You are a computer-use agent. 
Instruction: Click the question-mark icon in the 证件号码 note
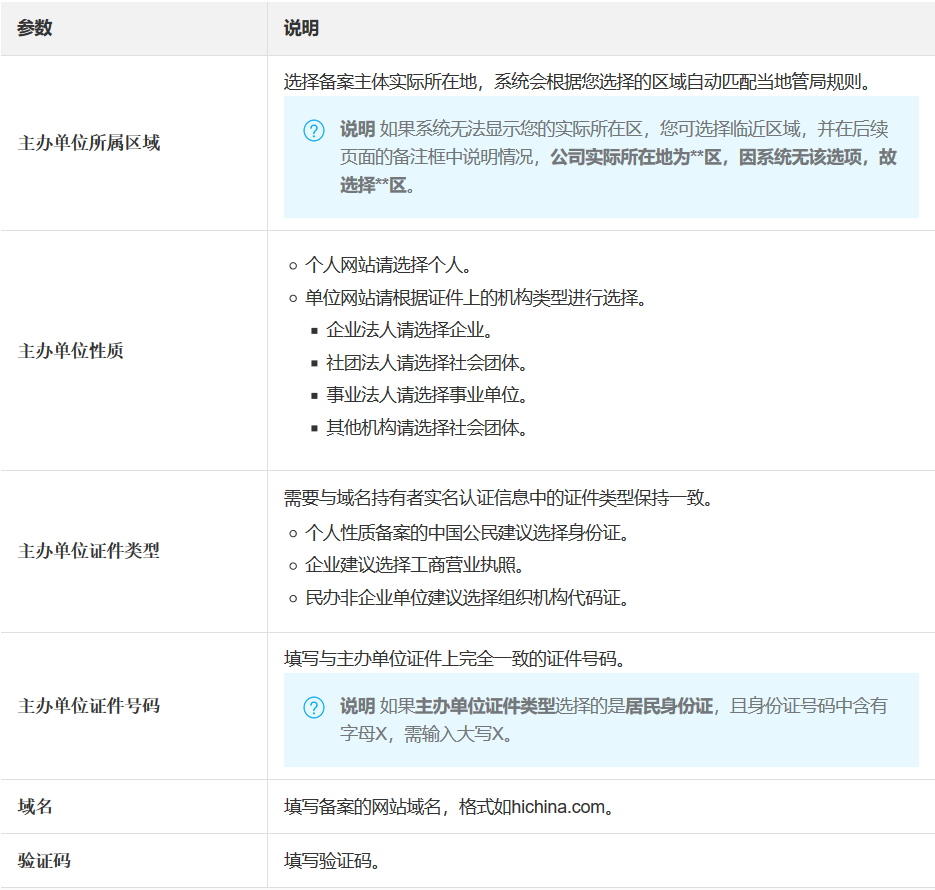coord(314,708)
